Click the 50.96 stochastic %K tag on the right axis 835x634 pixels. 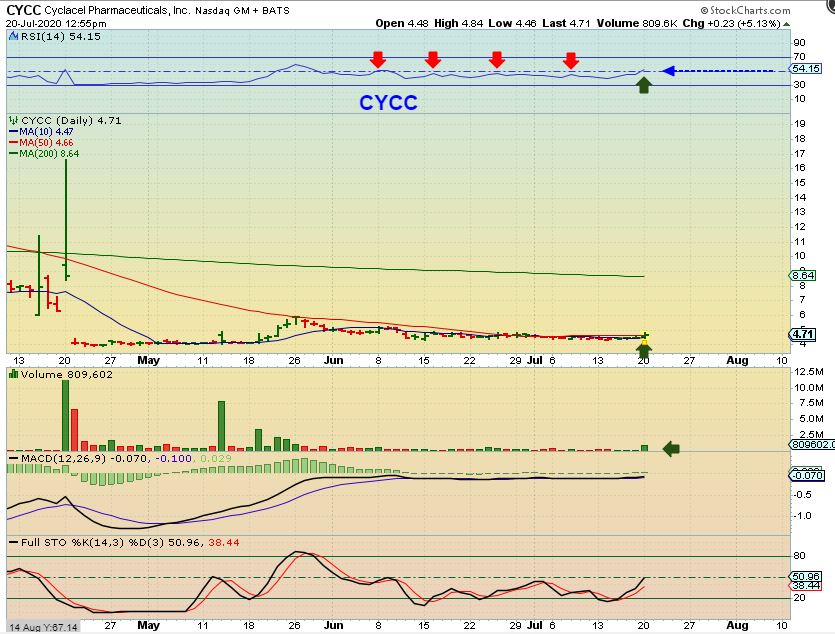coord(806,577)
